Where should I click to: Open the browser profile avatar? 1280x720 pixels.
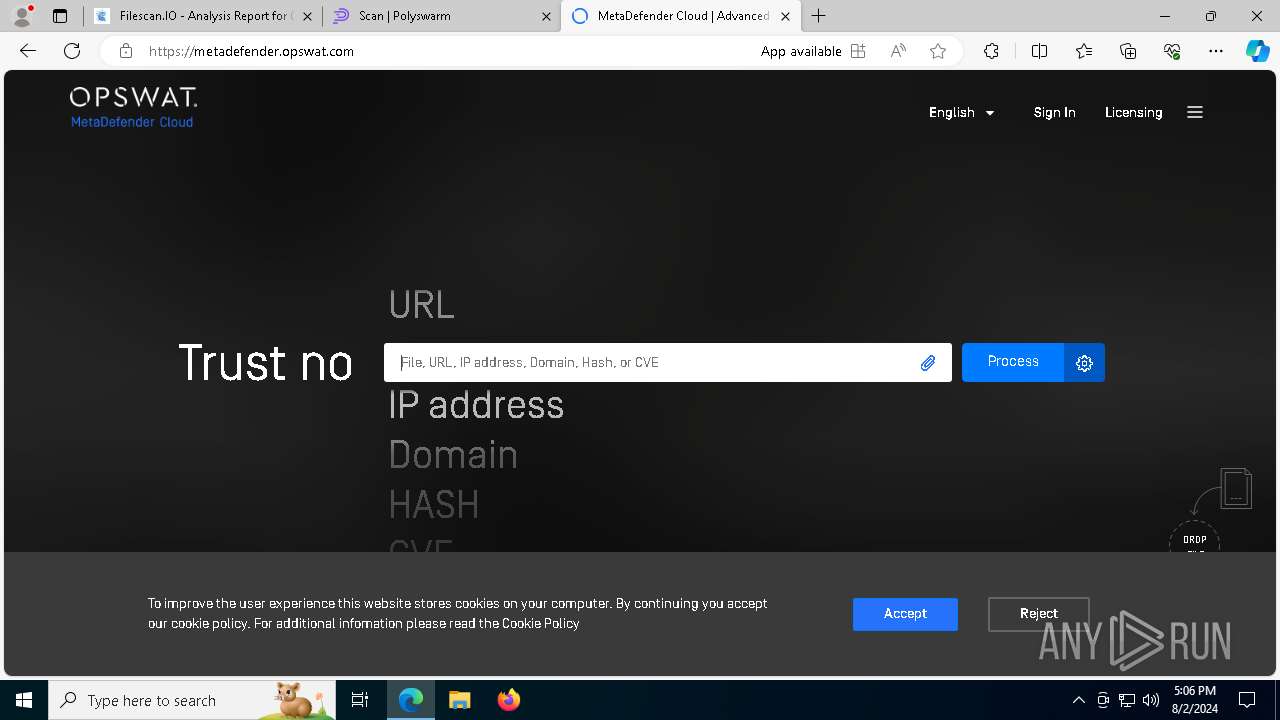point(22,16)
